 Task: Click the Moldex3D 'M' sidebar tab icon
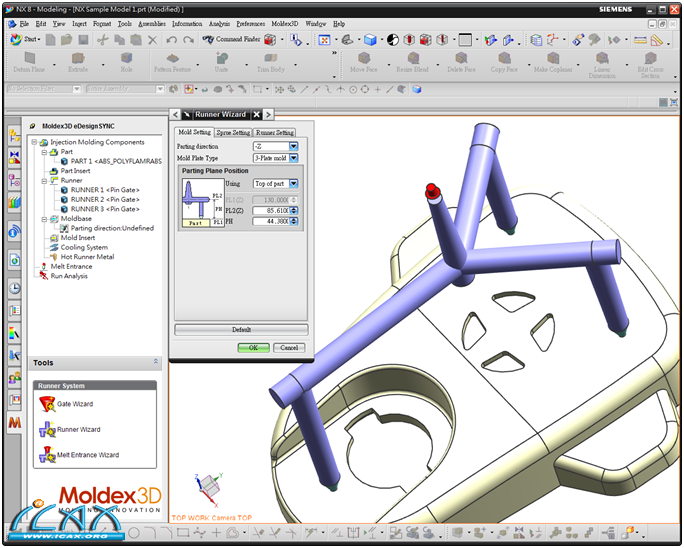coord(15,423)
